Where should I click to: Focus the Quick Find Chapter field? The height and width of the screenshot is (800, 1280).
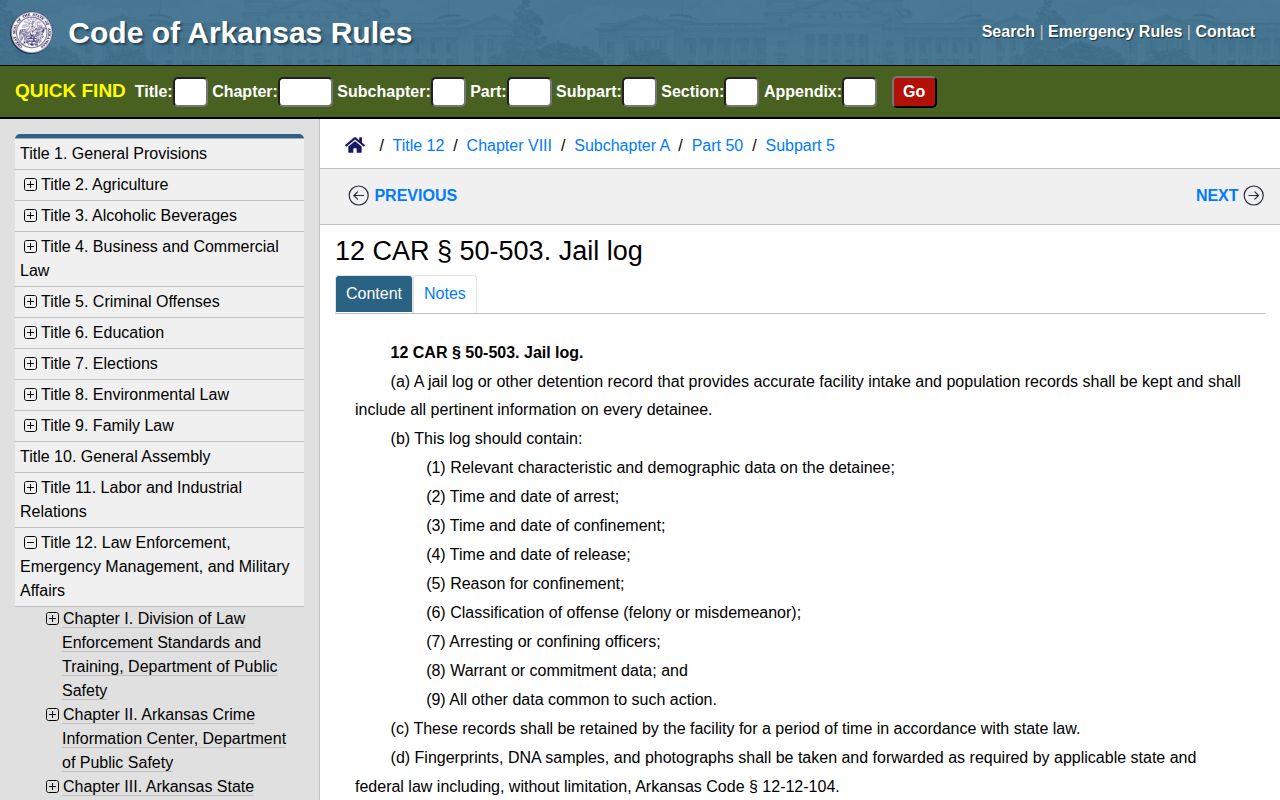click(x=305, y=92)
